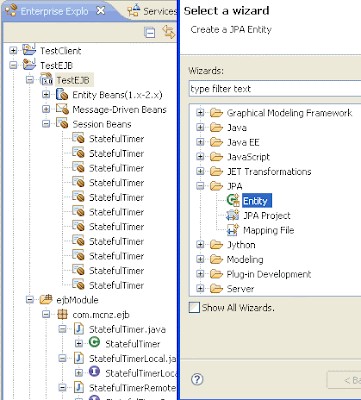Image resolution: width=361 pixels, height=400 pixels.
Task: Expand the Plug-in Development folder
Action: pos(200,274)
